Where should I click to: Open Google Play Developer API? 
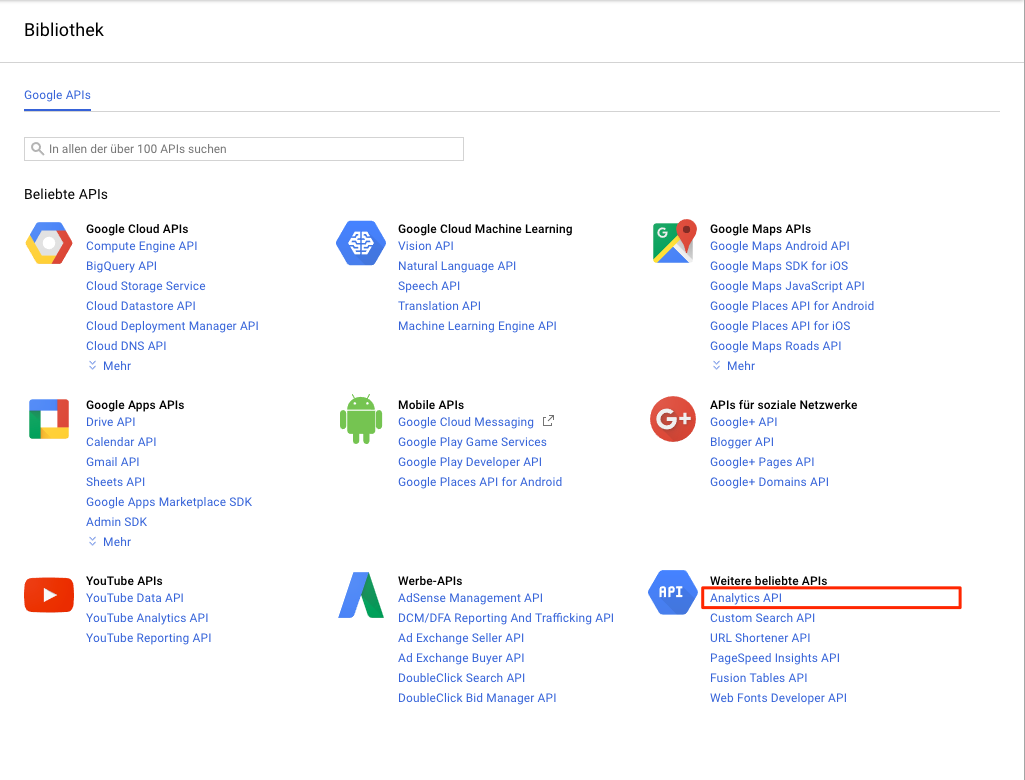tap(470, 462)
